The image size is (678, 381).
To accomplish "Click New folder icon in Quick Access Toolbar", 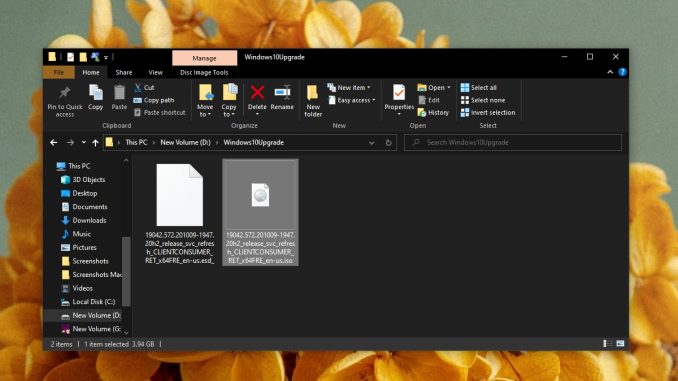I will [x=83, y=57].
